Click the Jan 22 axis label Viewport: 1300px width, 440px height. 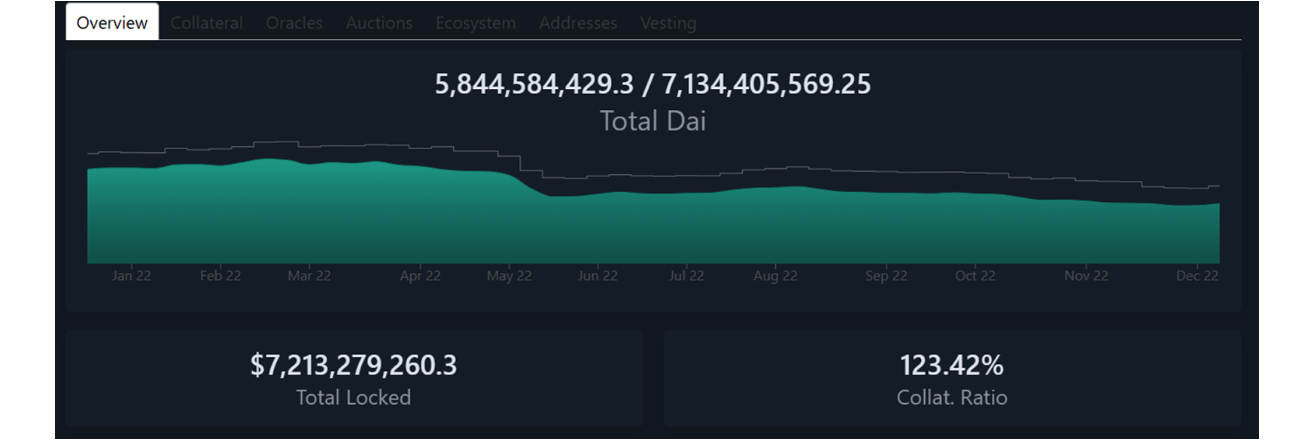point(132,276)
